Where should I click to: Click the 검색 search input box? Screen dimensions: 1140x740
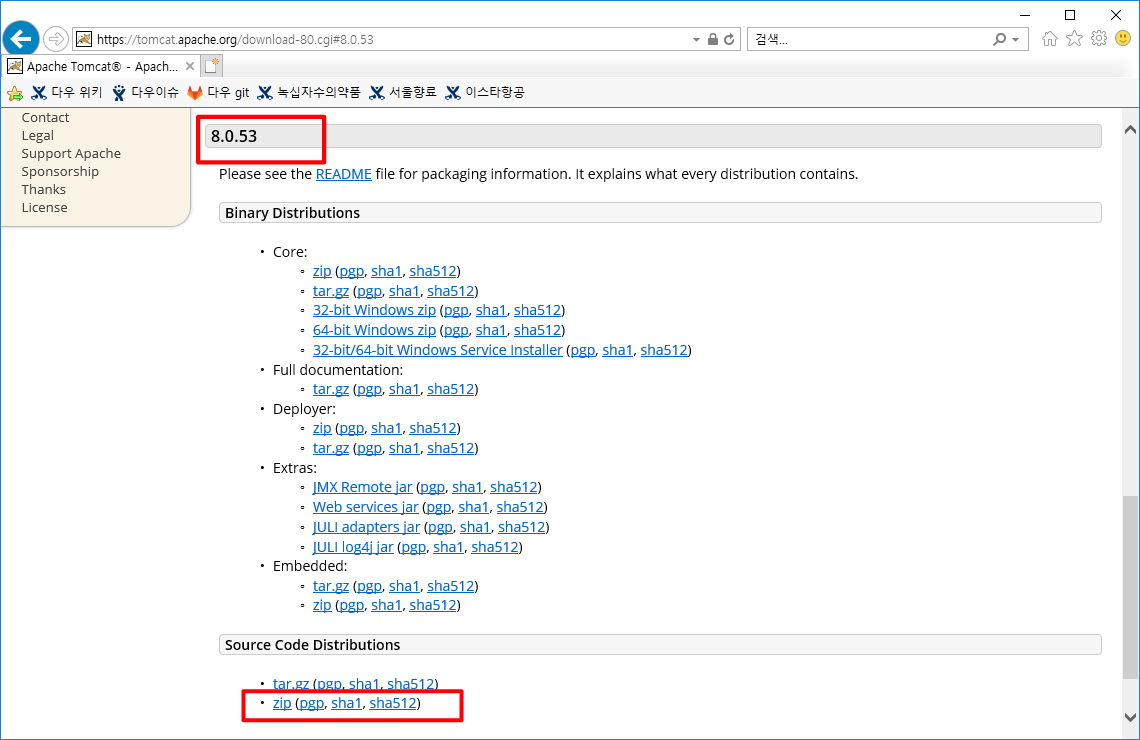click(871, 39)
